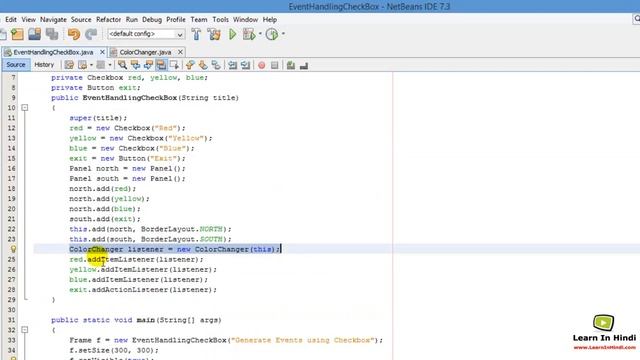Click the Comment lines icon
The height and width of the screenshot is (360, 640).
(x=291, y=65)
